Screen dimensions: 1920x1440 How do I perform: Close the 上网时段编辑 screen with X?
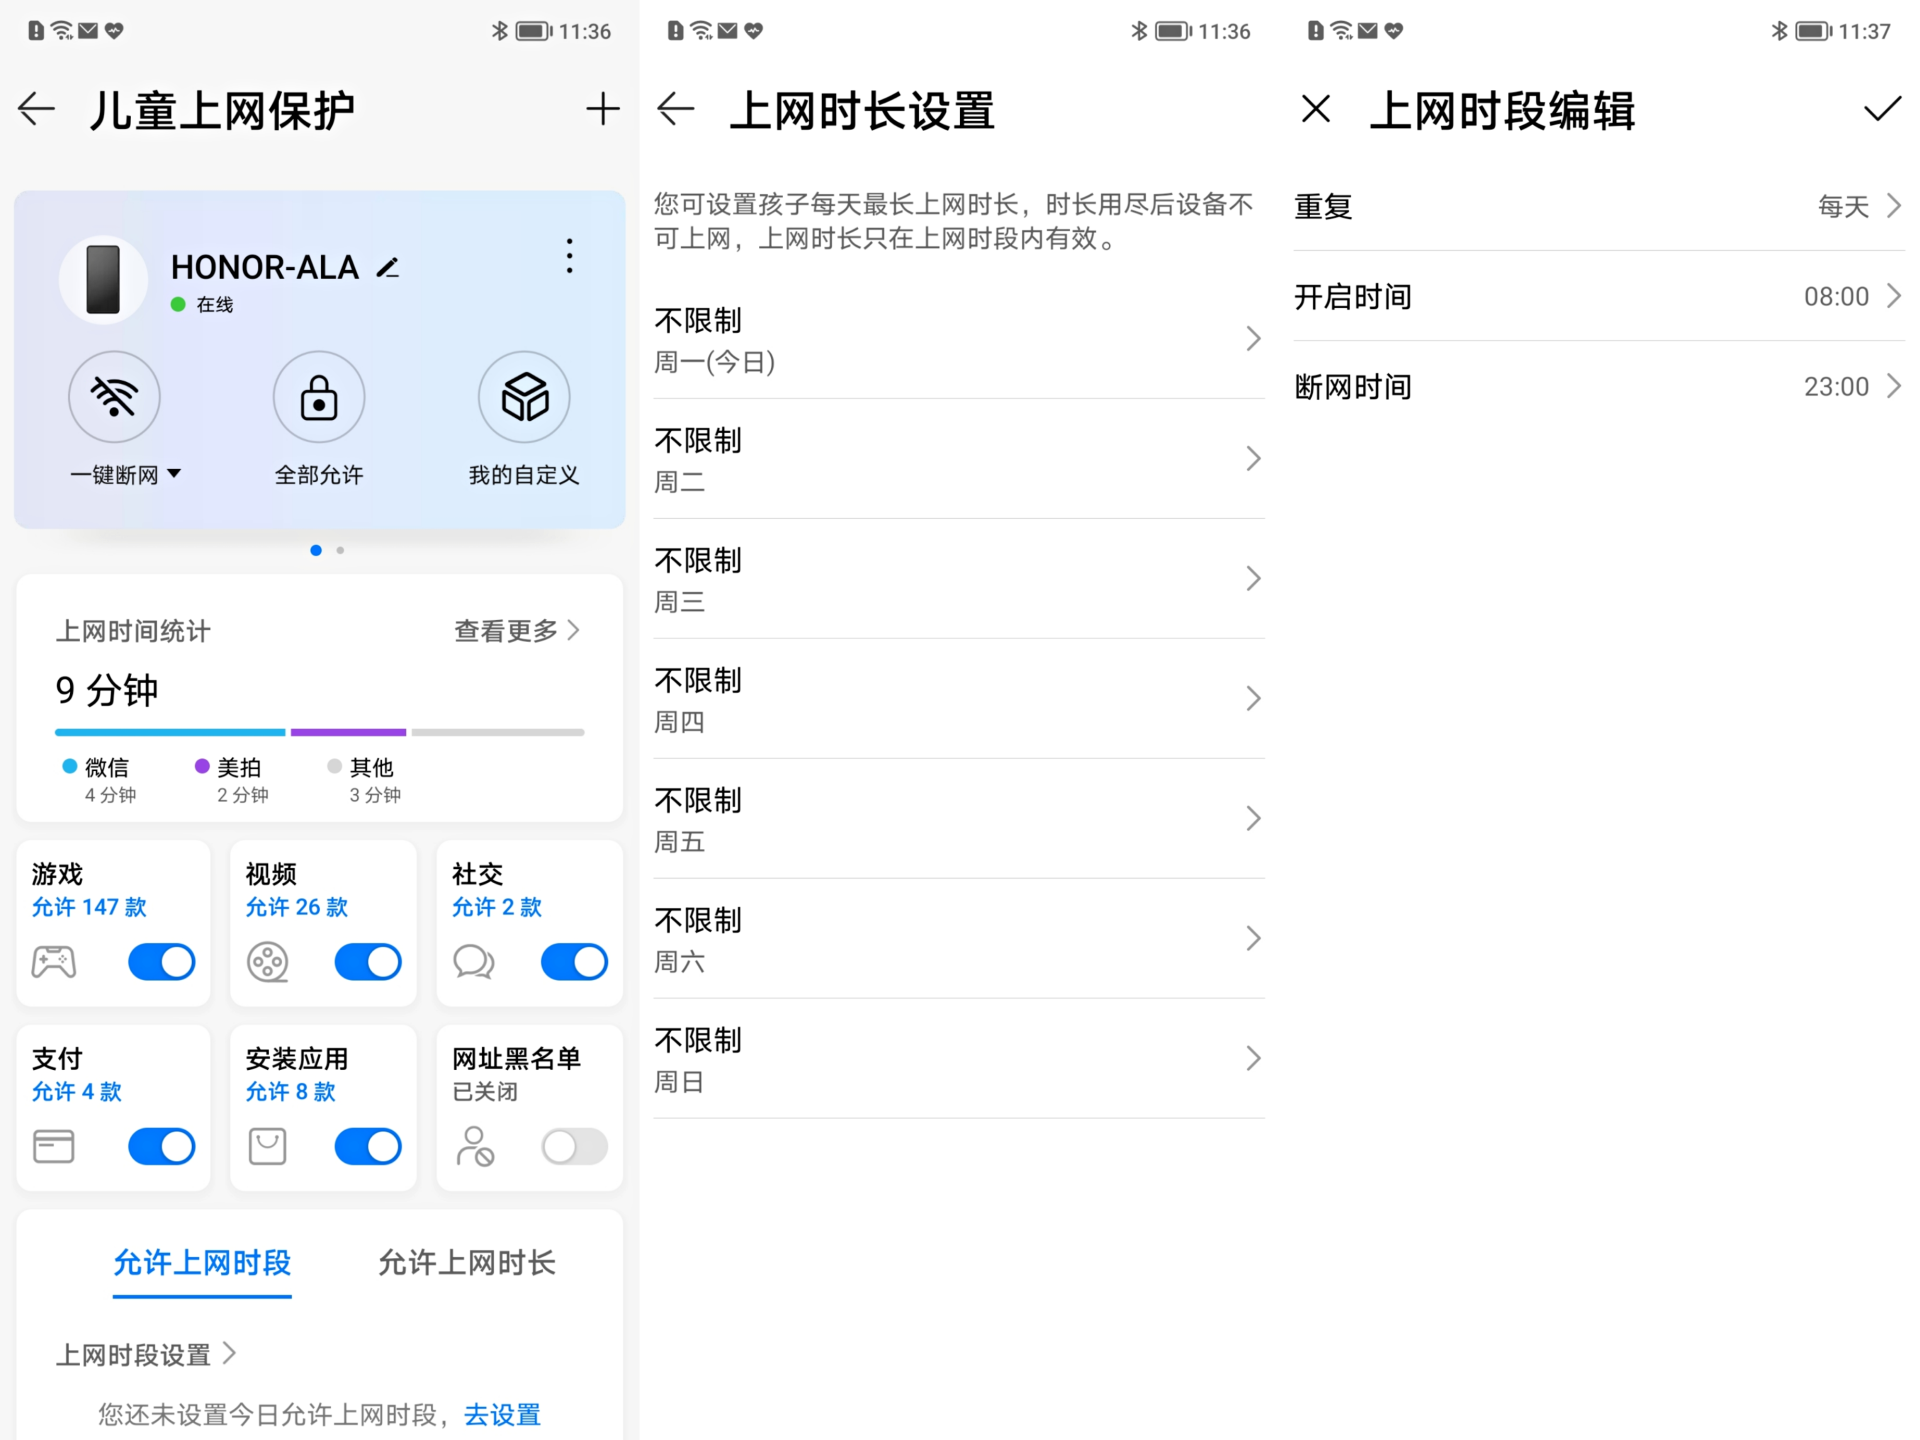[x=1316, y=109]
